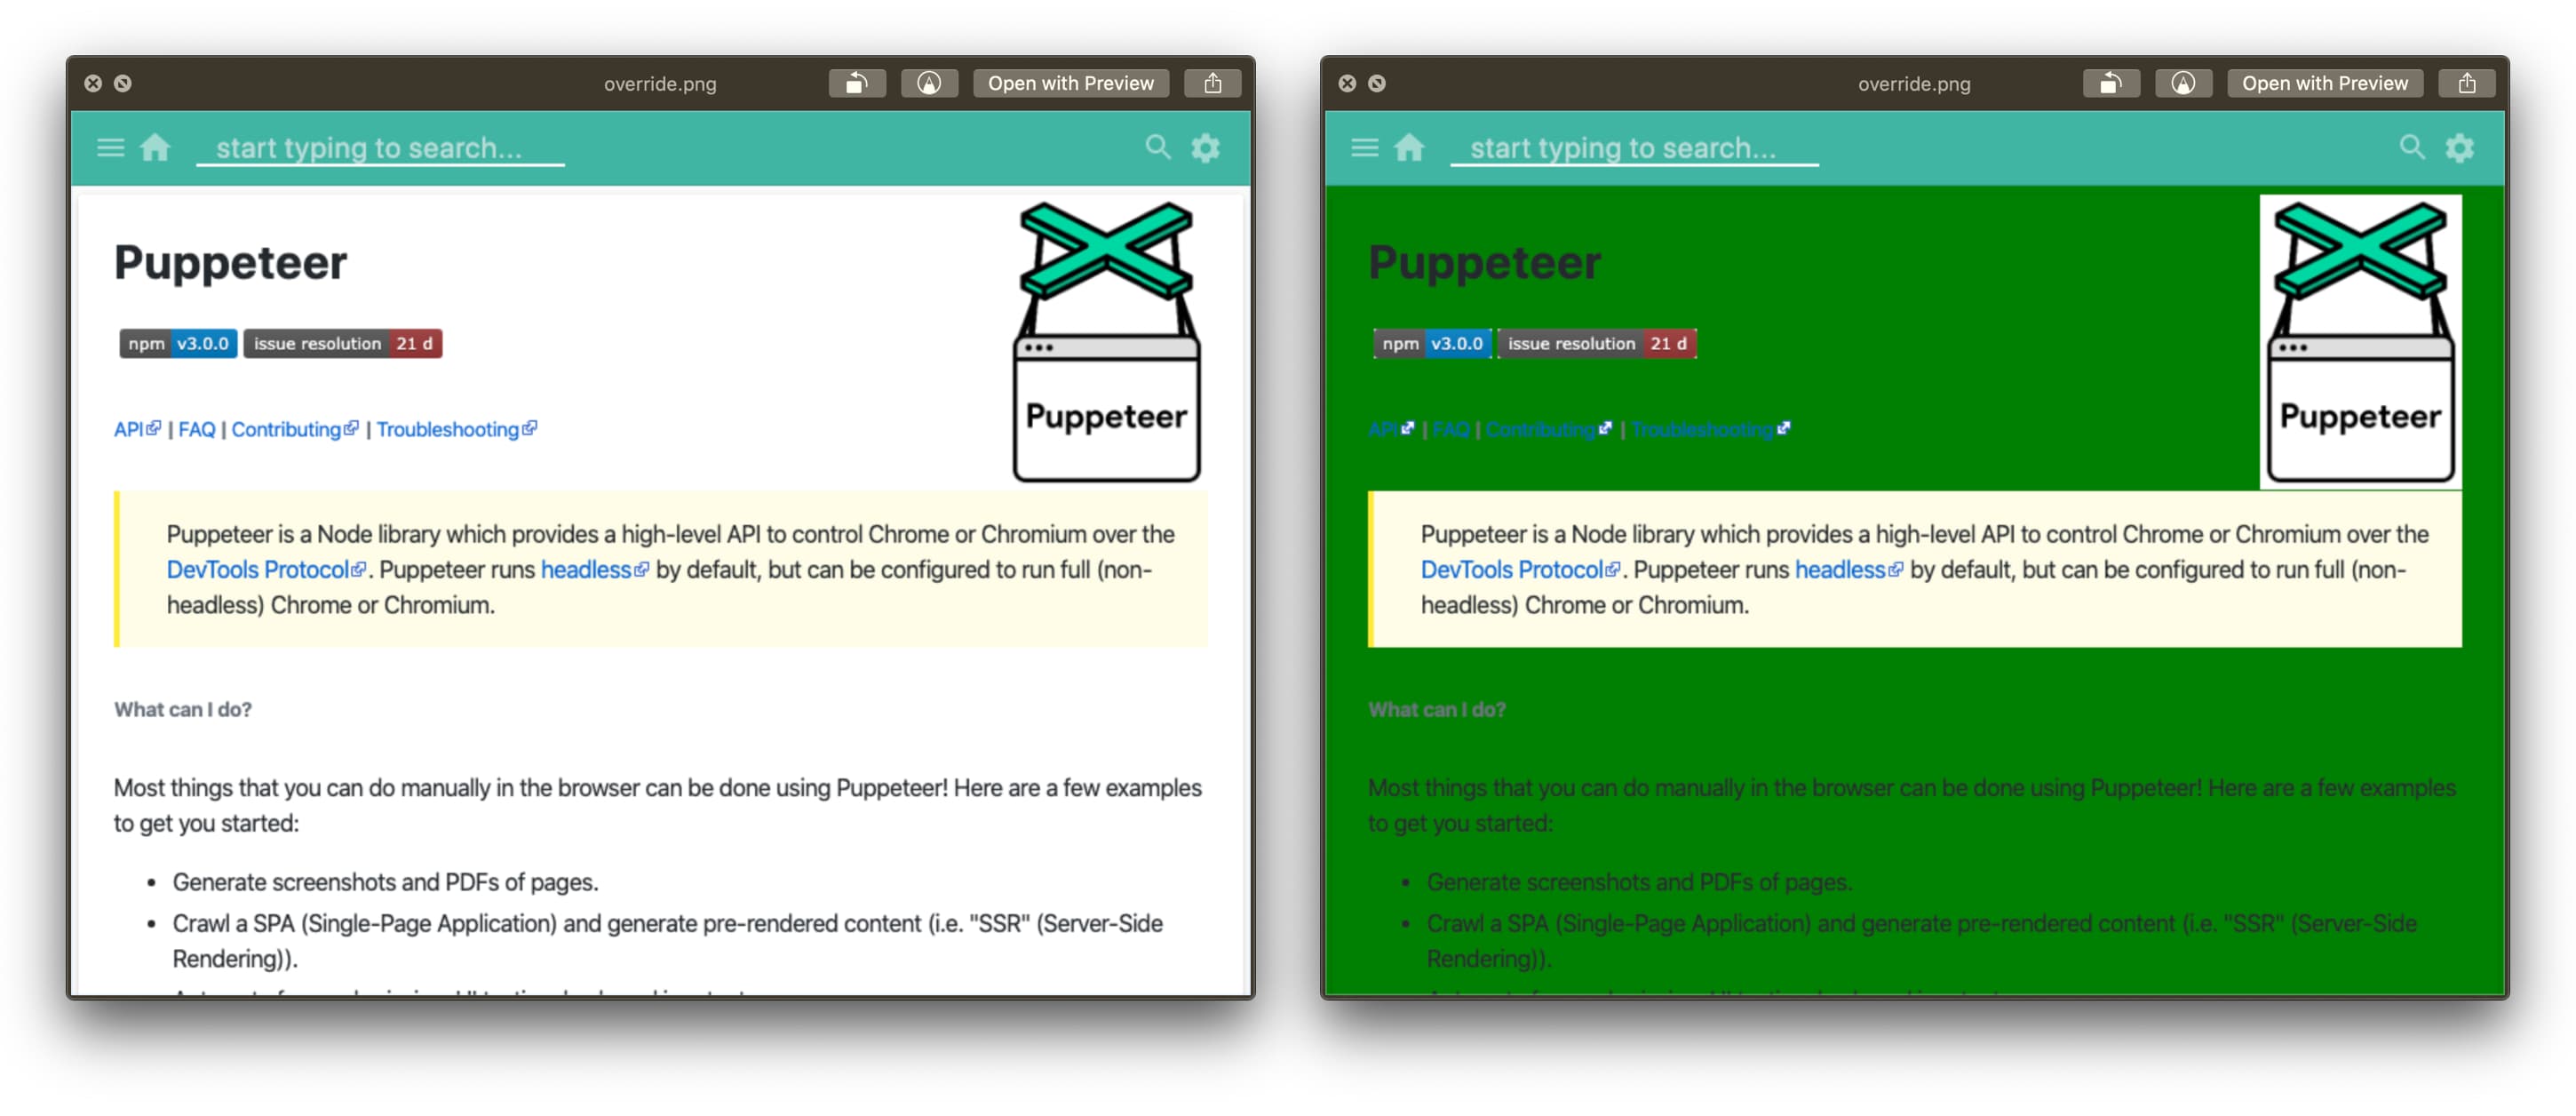This screenshot has width=2576, height=1116.
Task: Click the Open with Preview button
Action: coord(1069,81)
